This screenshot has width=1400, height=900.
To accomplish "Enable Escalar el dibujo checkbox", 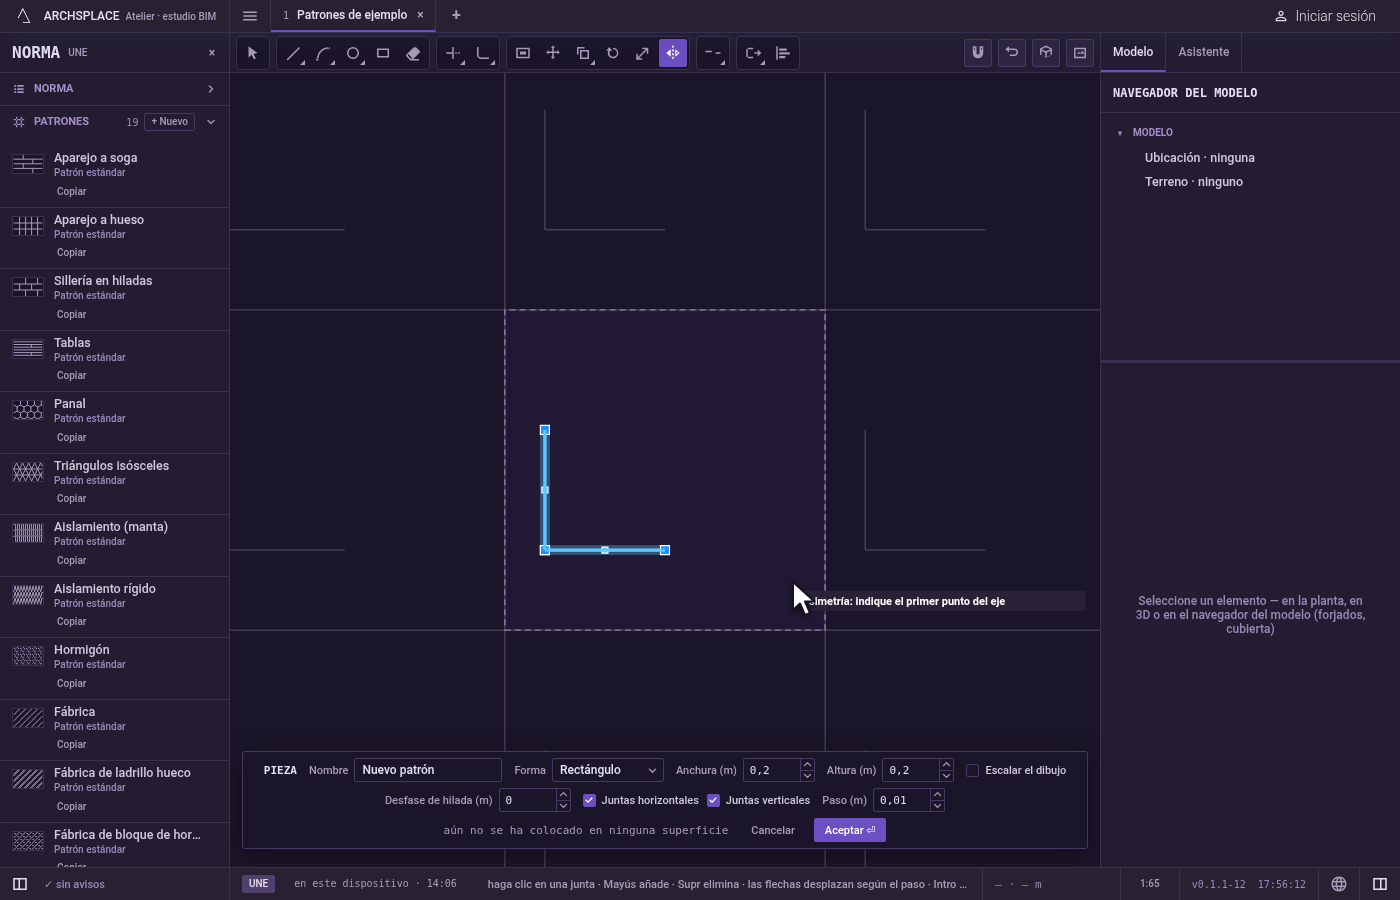I will pyautogui.click(x=972, y=770).
